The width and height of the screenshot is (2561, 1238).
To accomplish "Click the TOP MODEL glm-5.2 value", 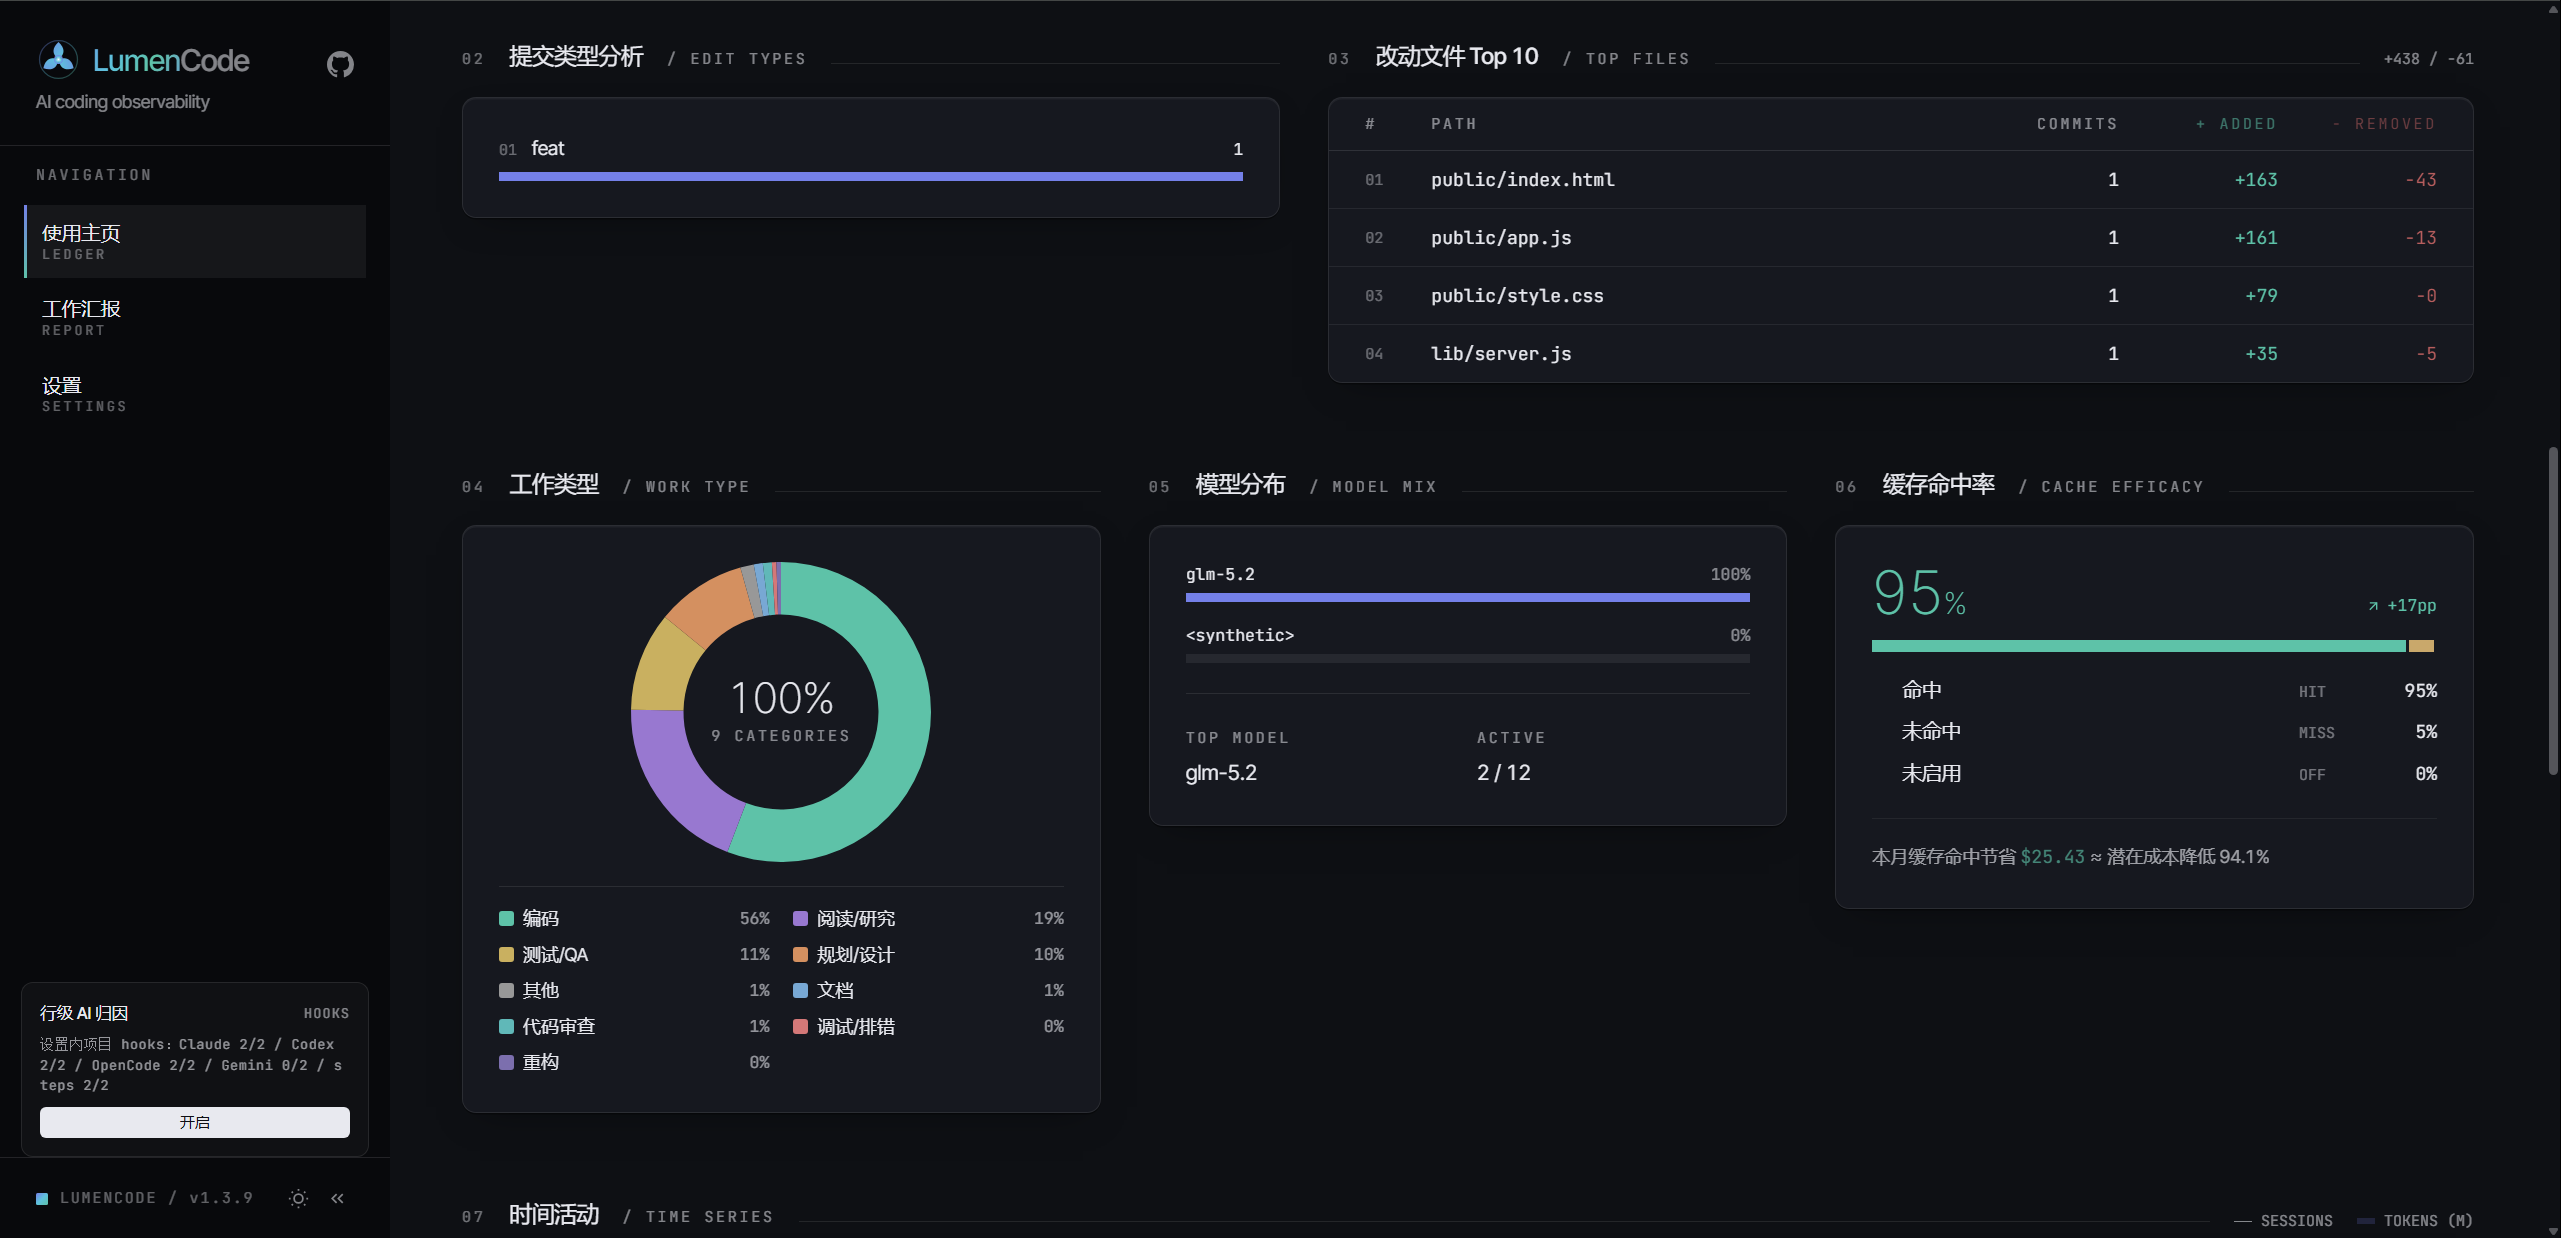I will pos(1221,773).
